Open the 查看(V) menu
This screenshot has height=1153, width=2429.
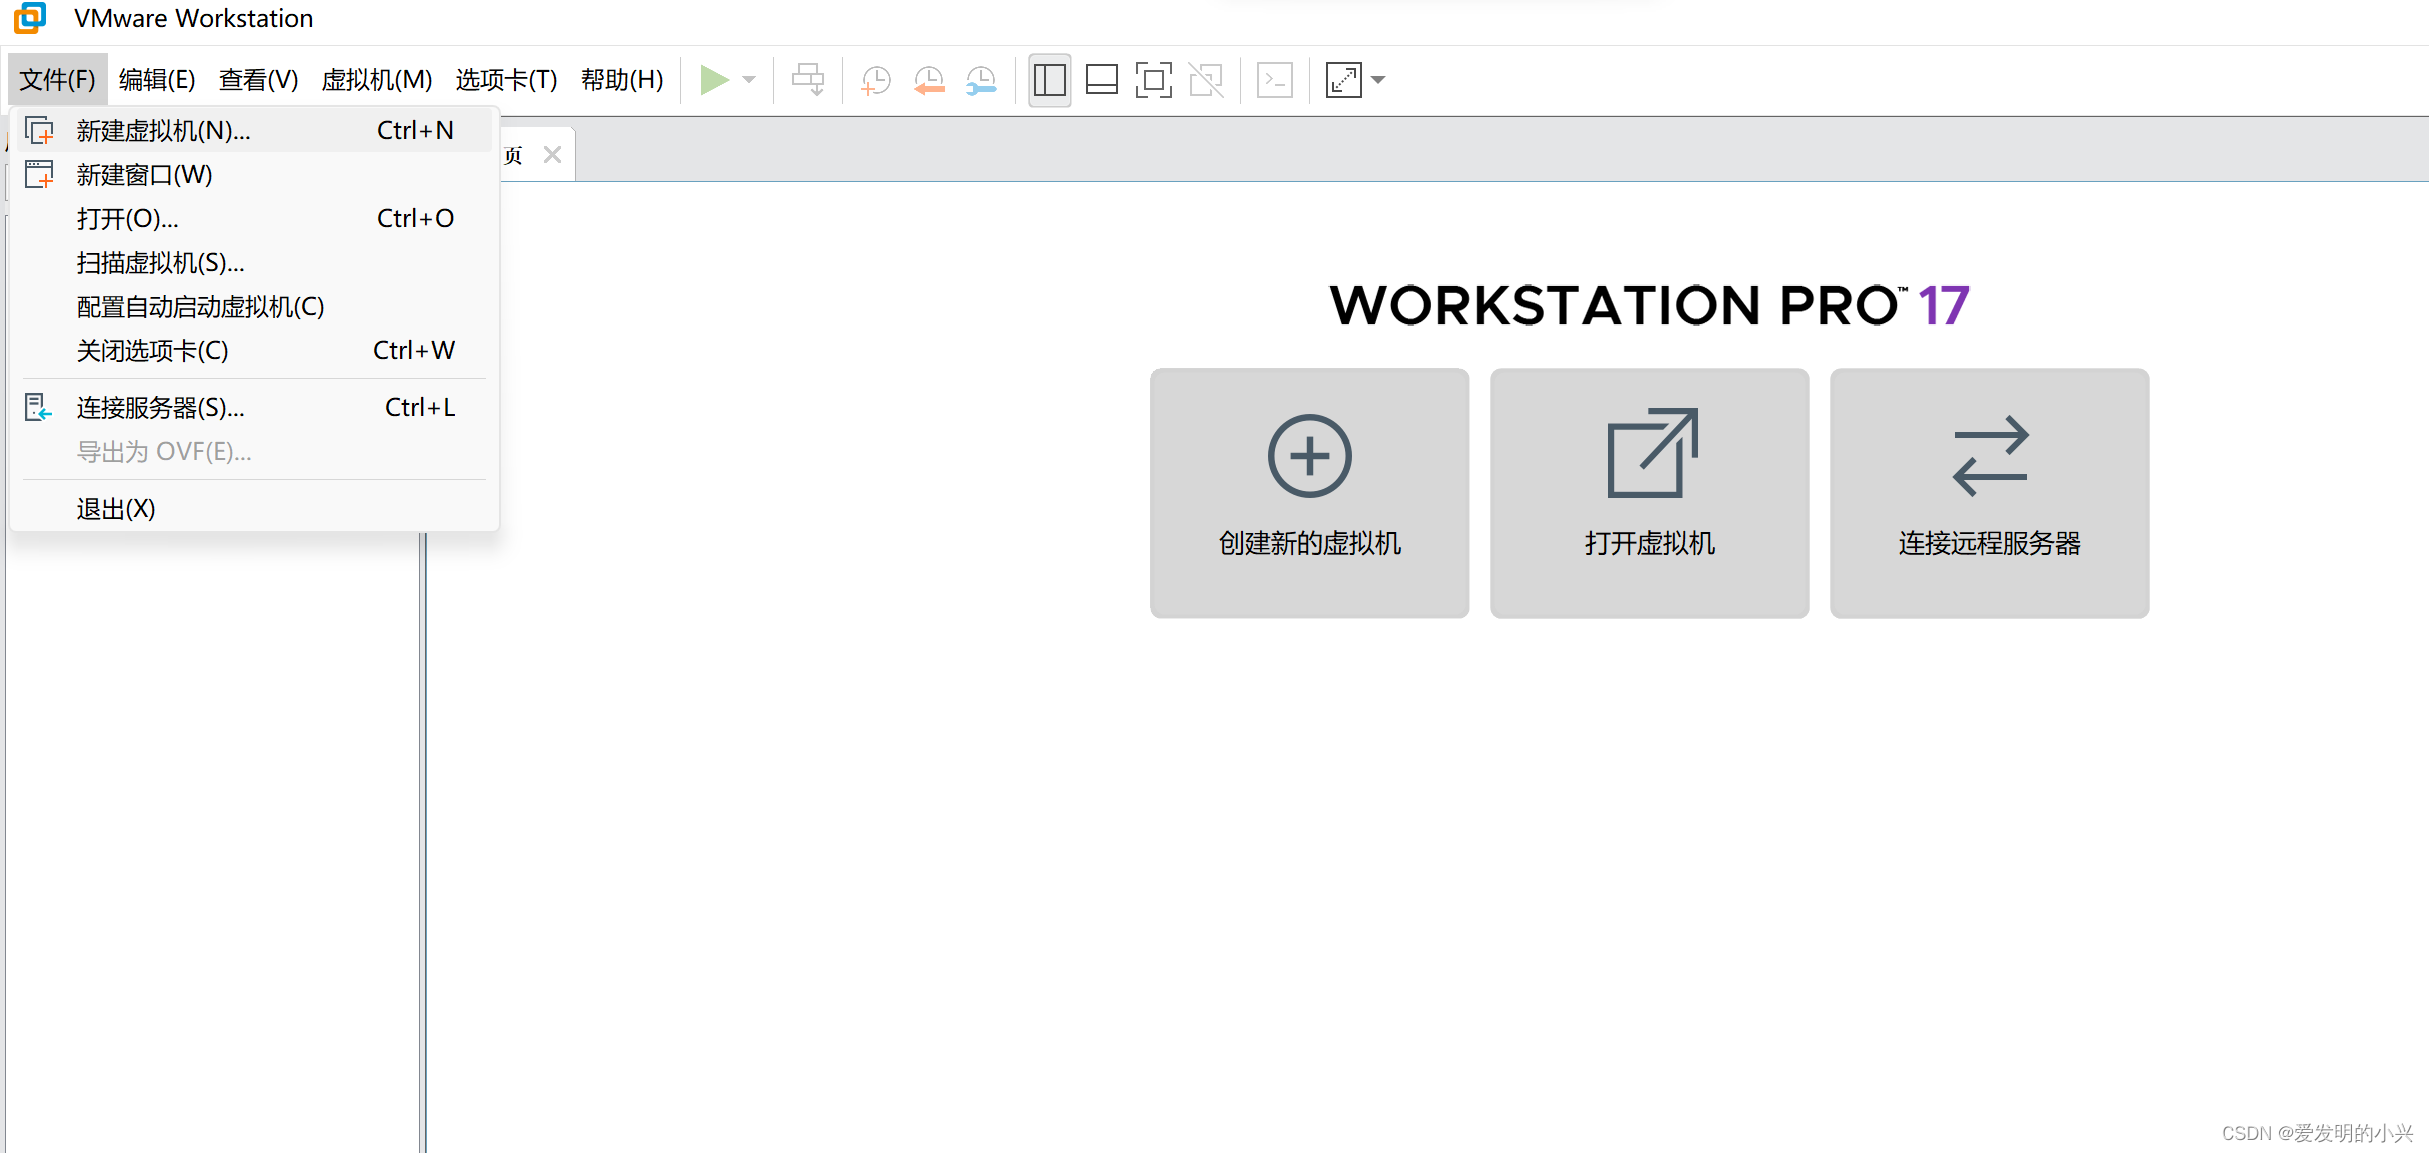258,80
